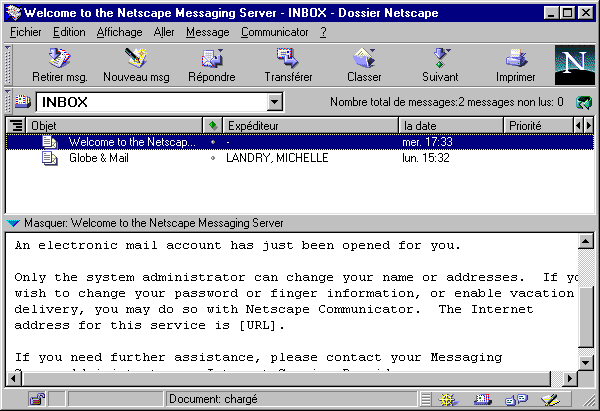Image resolution: width=600 pixels, height=411 pixels.
Task: Show previous columns with the left arrow
Action: coord(578,126)
